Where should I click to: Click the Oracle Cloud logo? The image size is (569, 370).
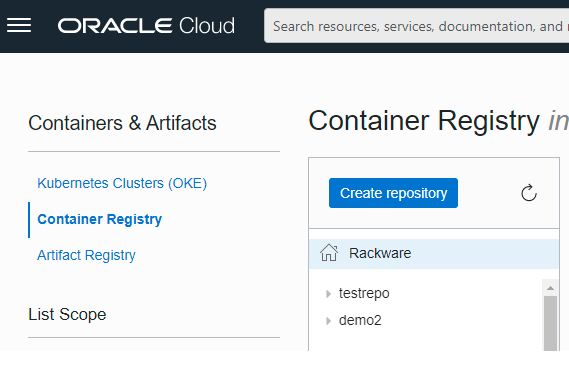click(x=146, y=26)
